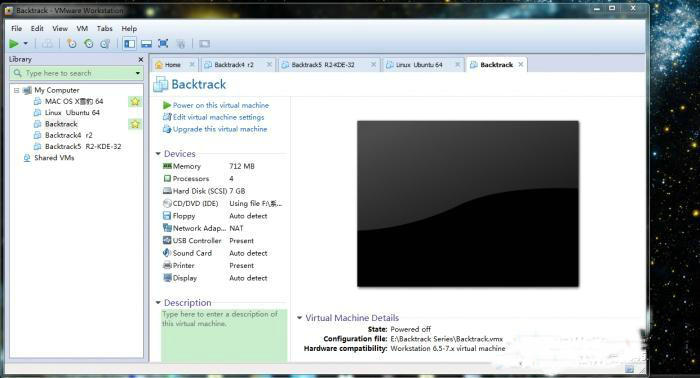Image resolution: width=700 pixels, height=378 pixels.
Task: Click the Enter Full Screen icon in toolbar
Action: [x=163, y=44]
